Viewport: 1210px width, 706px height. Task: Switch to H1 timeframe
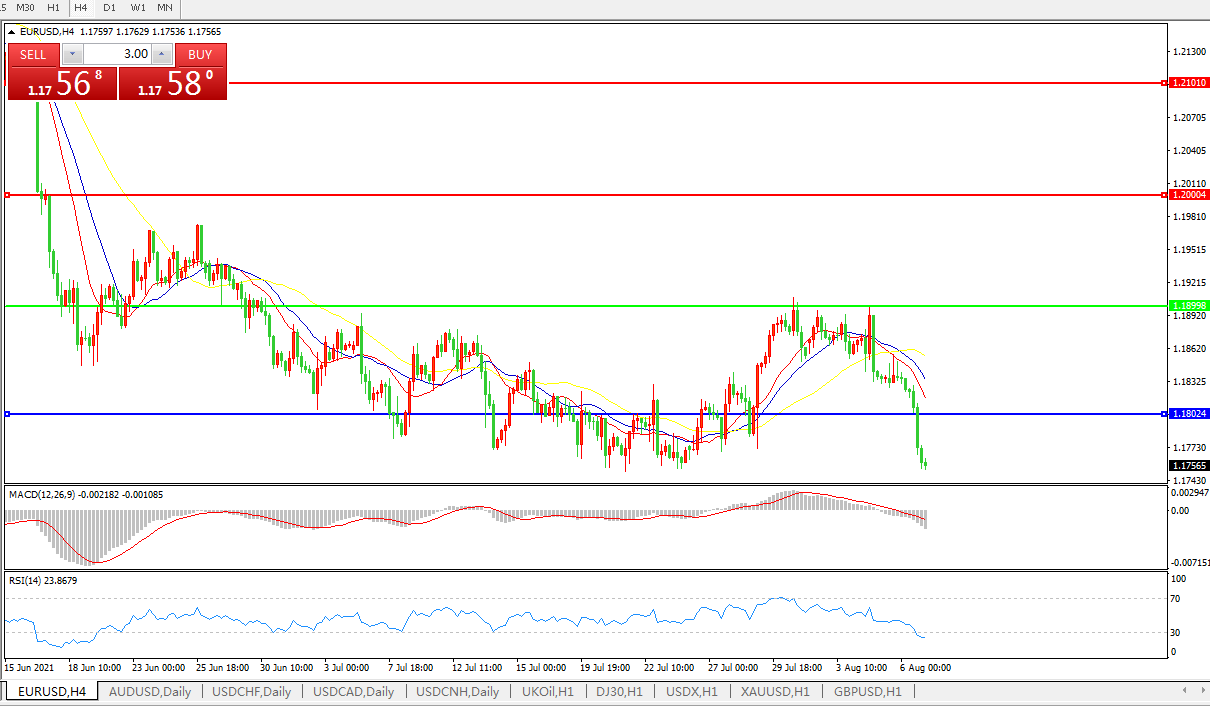tap(53, 7)
